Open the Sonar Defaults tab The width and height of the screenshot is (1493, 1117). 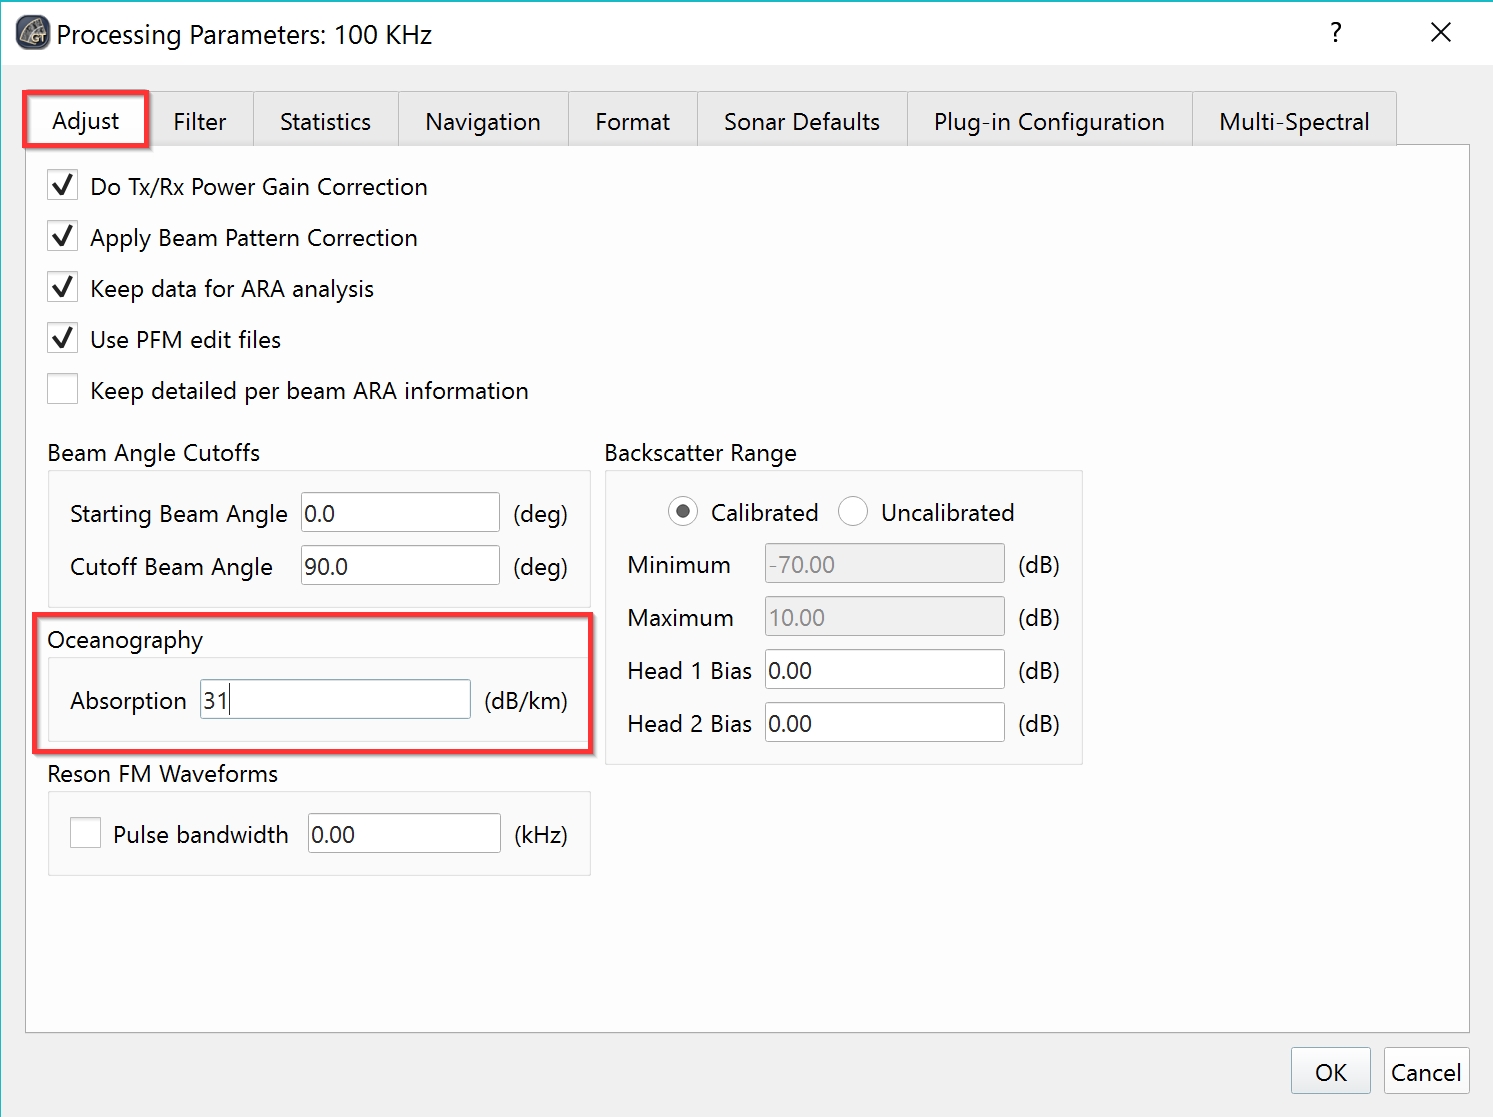coord(801,121)
